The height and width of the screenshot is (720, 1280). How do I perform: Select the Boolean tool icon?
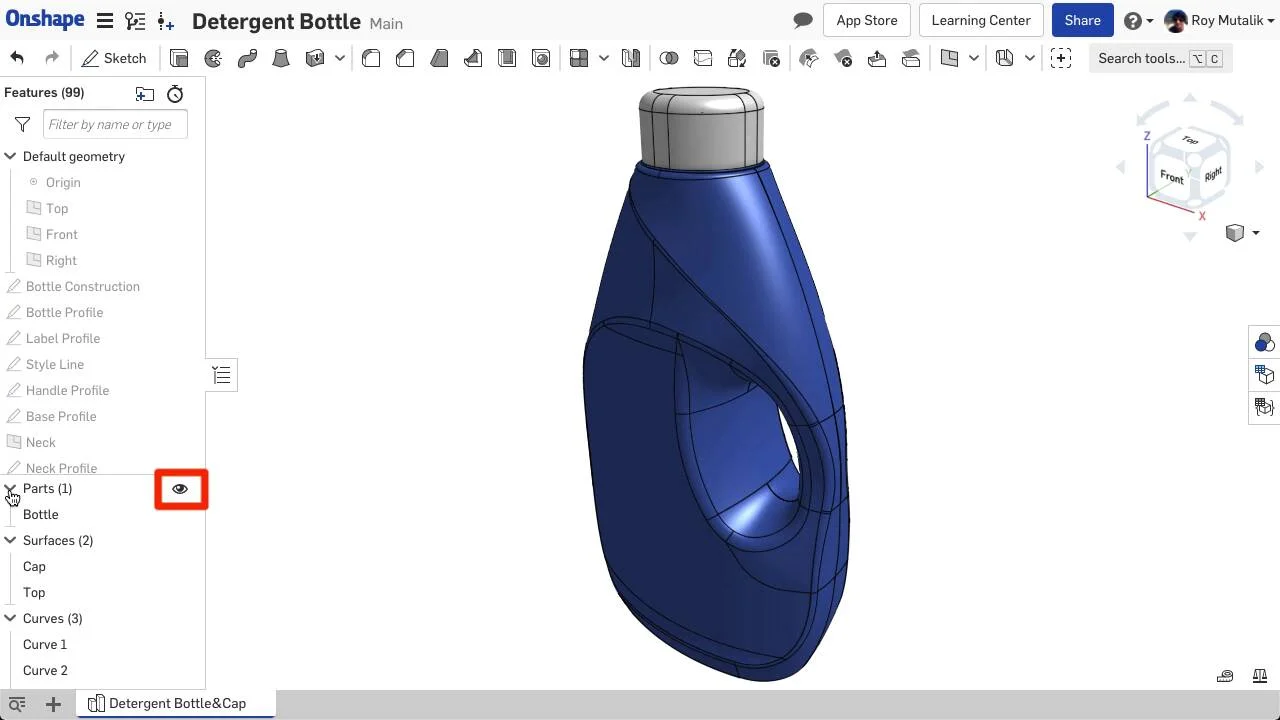669,58
